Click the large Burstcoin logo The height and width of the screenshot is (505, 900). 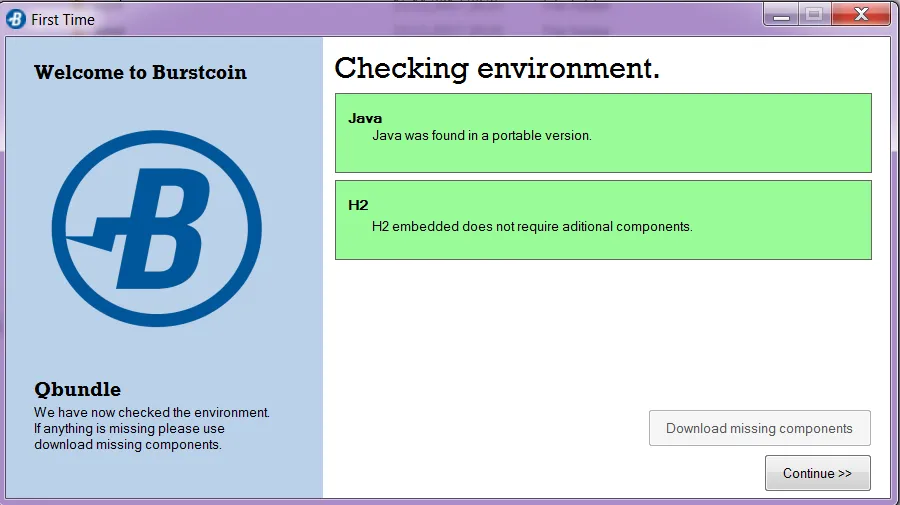coord(157,228)
